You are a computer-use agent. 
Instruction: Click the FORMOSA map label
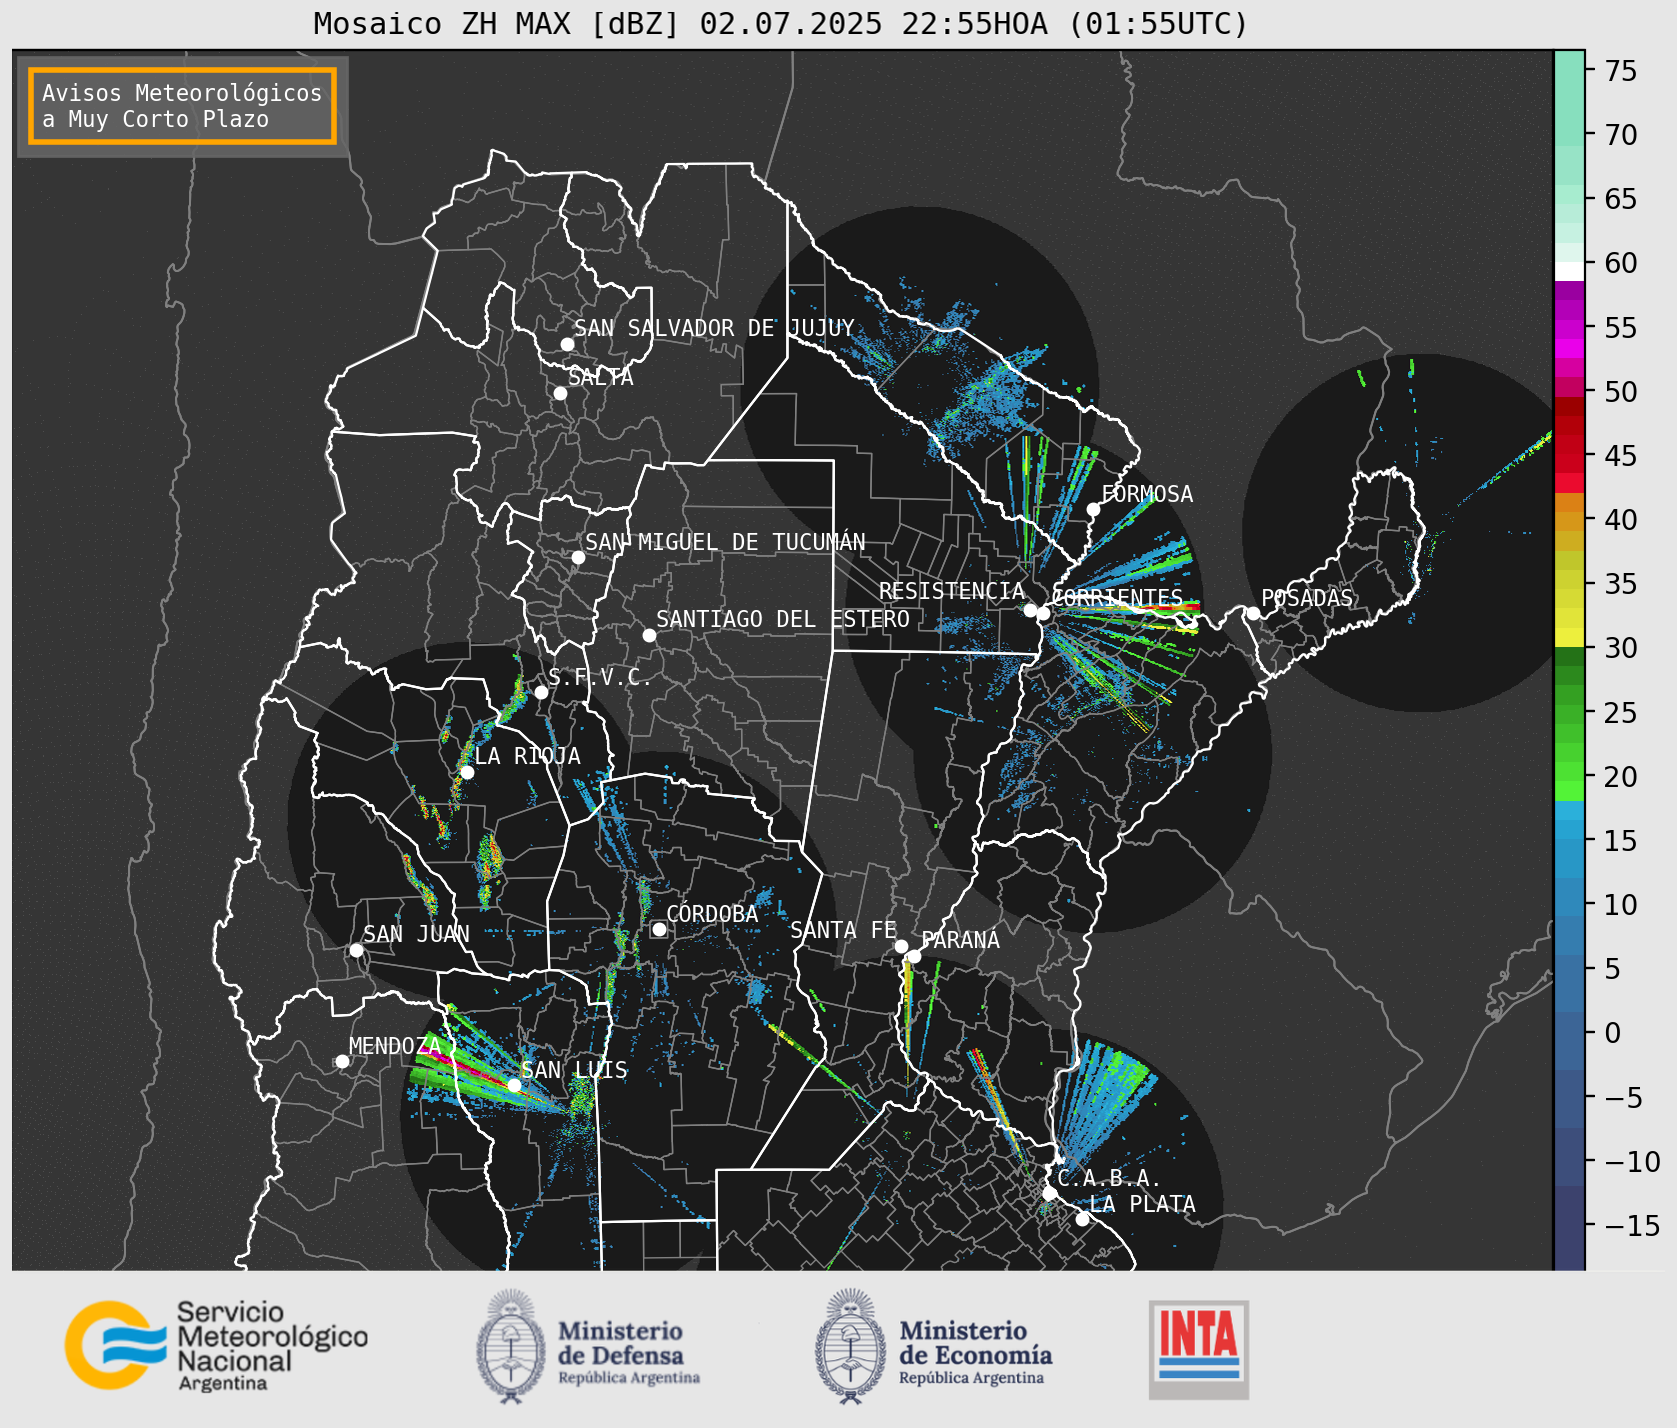point(1147,494)
